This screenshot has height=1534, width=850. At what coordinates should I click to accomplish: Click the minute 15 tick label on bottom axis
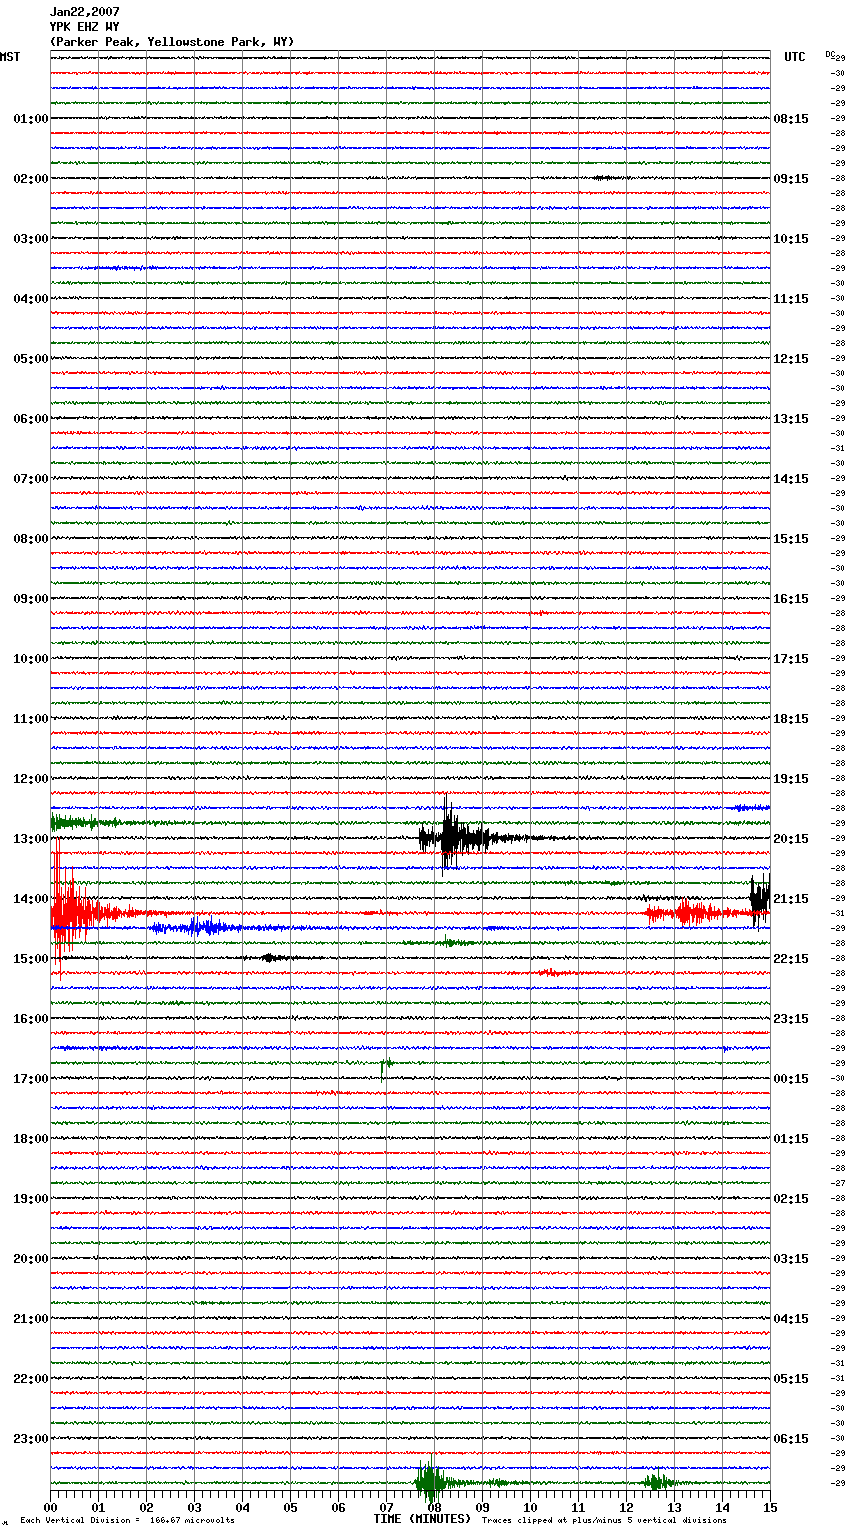click(770, 1507)
